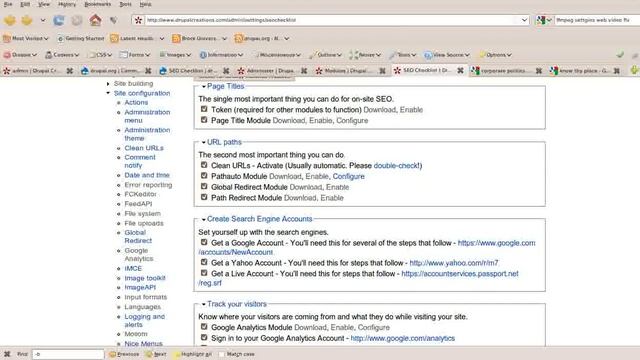This screenshot has width=640, height=360.
Task: Open the View menu
Action: coord(44,4)
